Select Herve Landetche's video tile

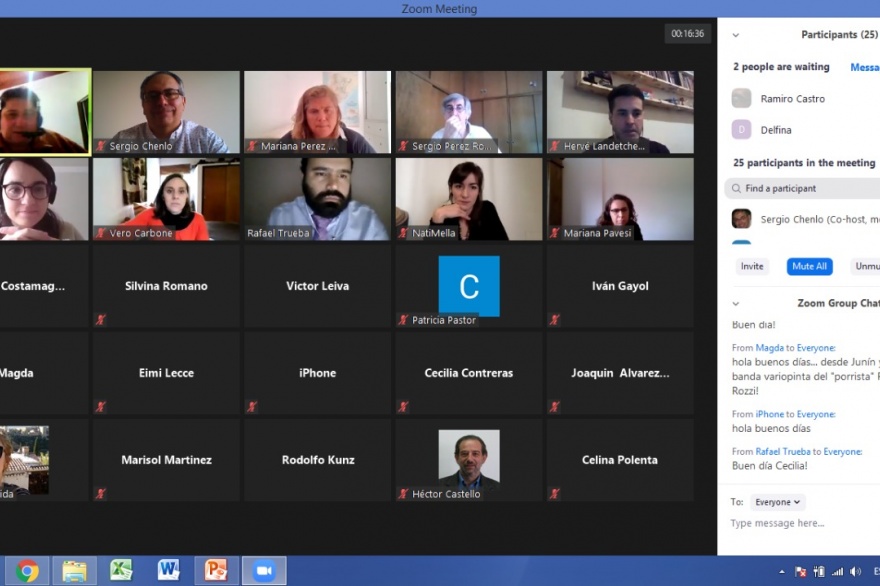click(x=620, y=112)
